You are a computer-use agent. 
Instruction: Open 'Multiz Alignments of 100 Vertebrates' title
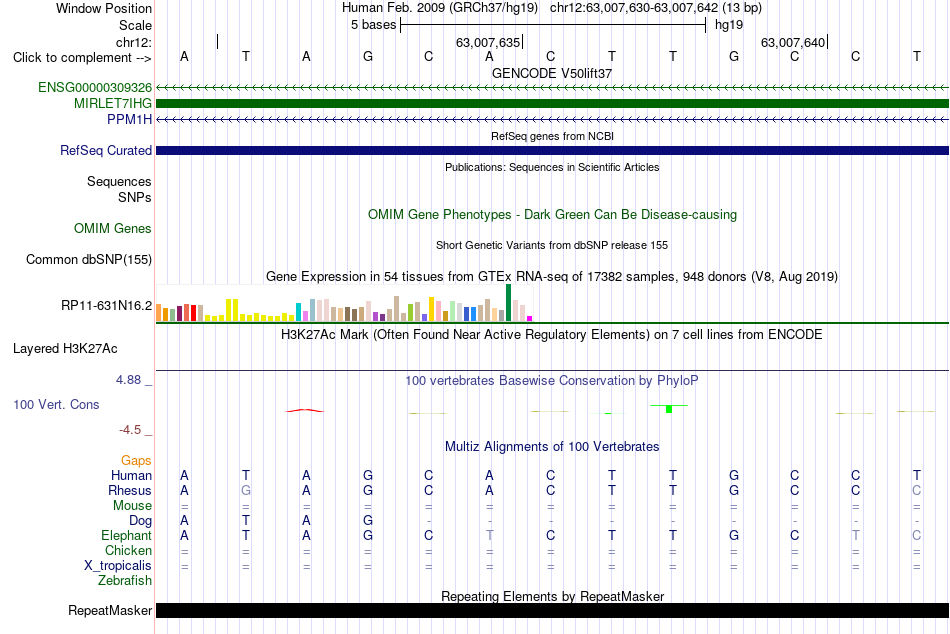click(x=552, y=447)
